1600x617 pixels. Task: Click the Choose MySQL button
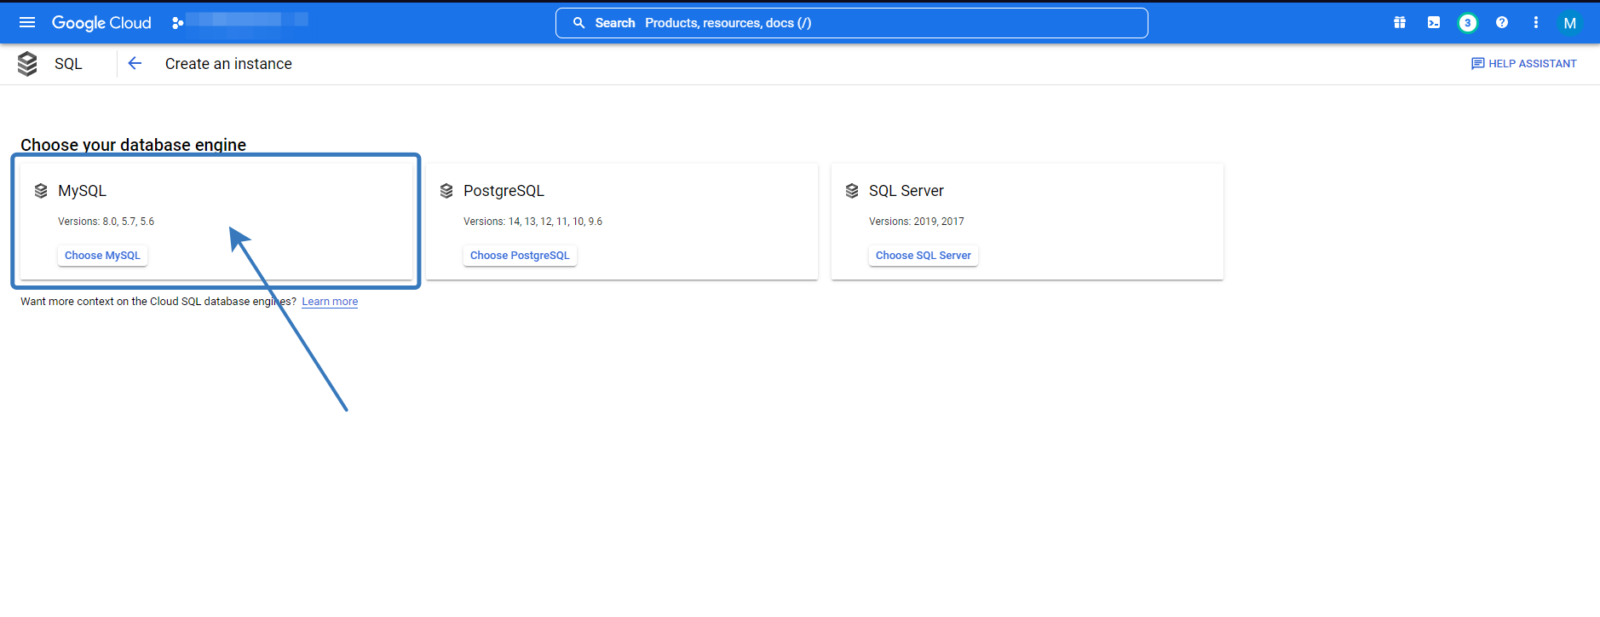coord(102,255)
